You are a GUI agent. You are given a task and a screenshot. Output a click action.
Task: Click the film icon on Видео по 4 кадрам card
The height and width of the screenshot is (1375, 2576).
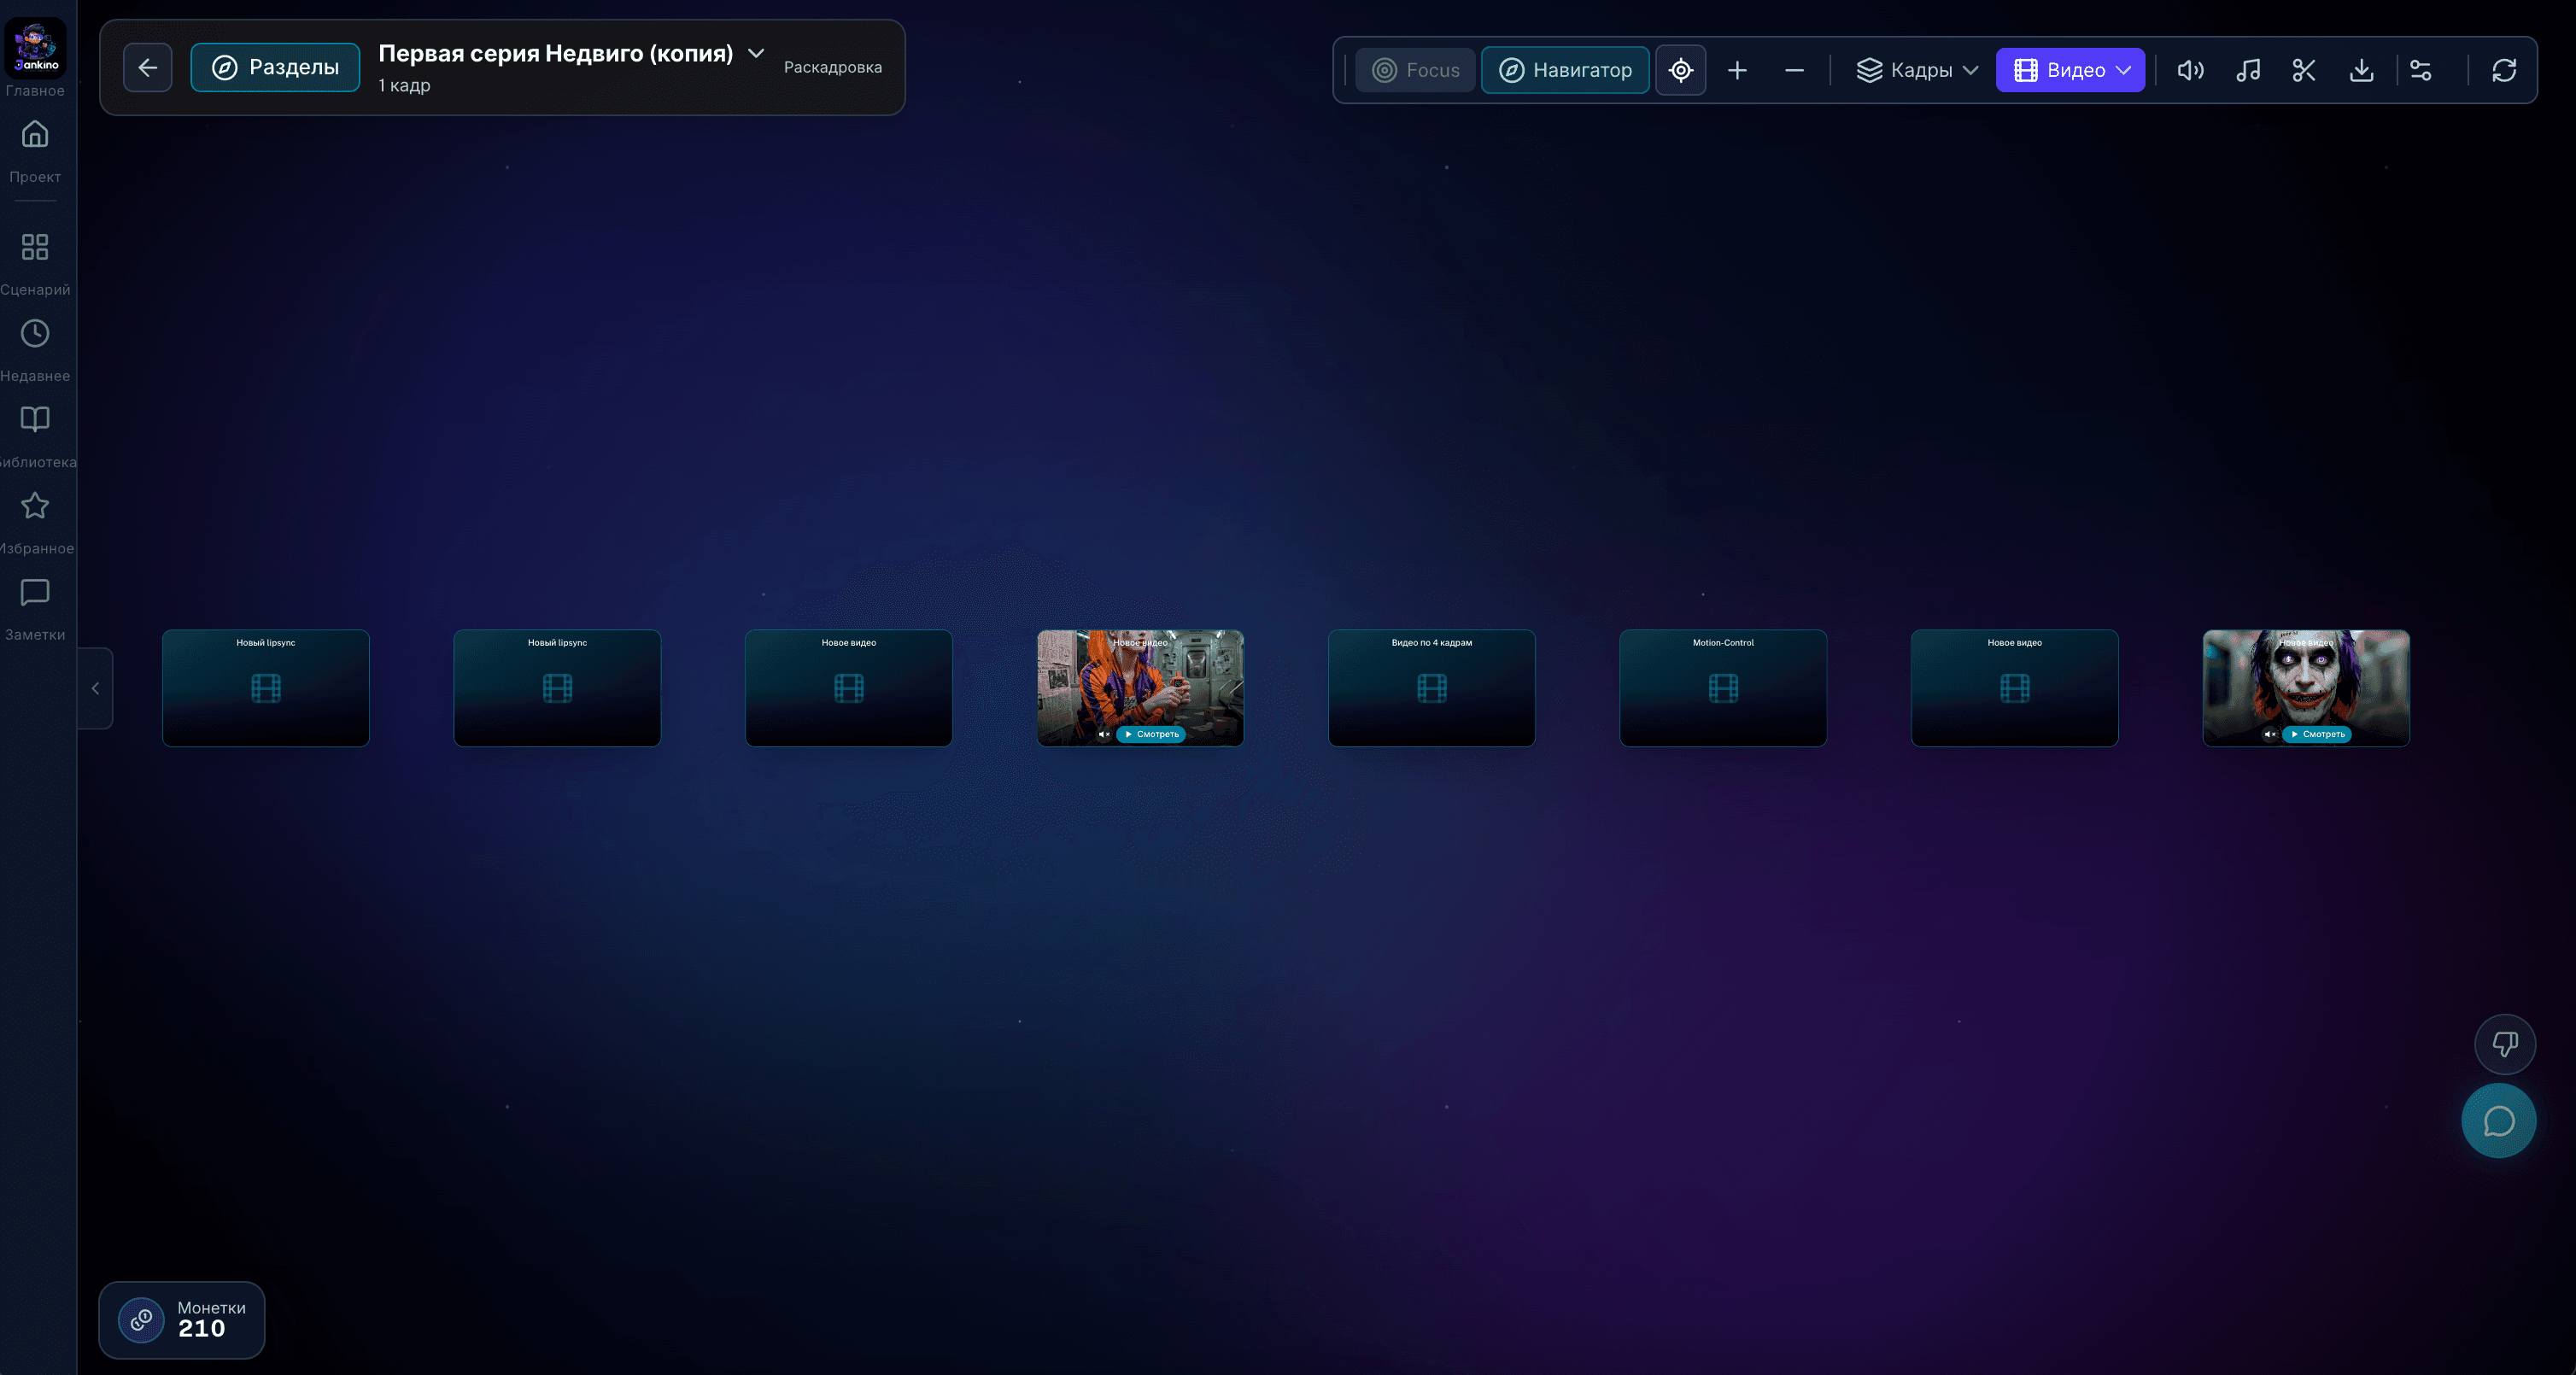tap(1432, 688)
